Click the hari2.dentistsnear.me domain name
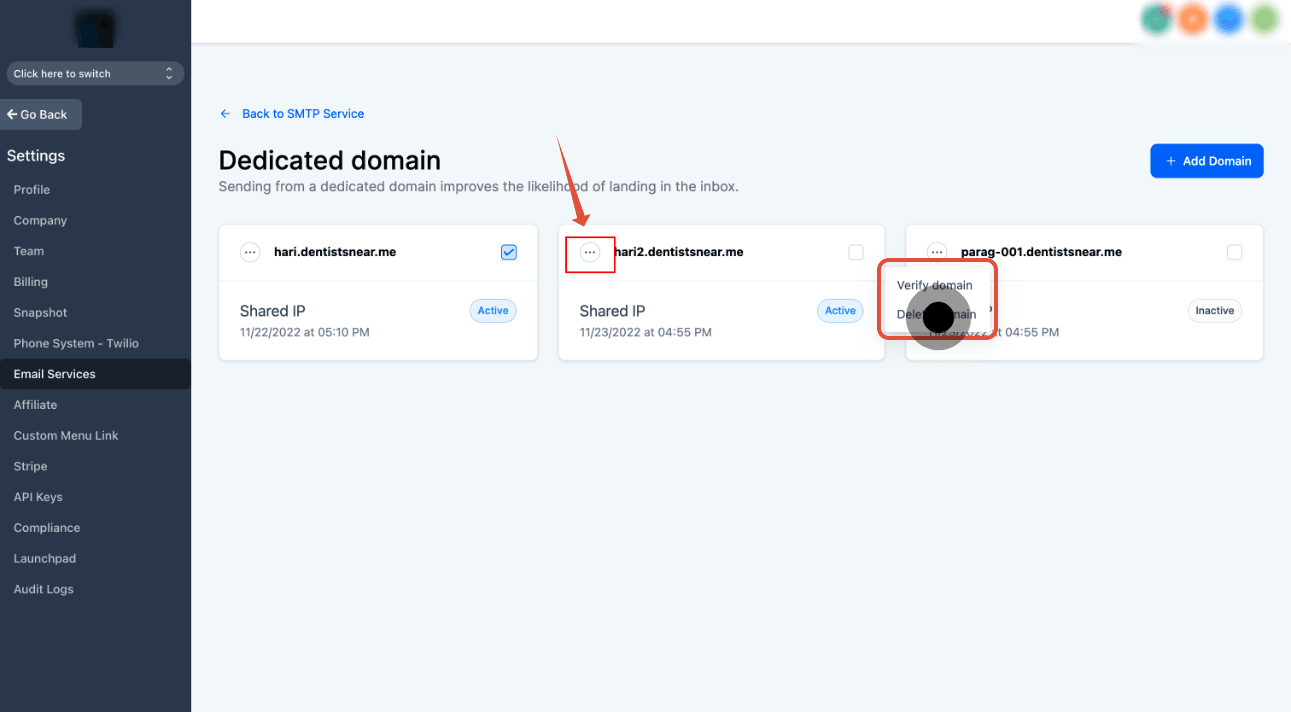This screenshot has height=712, width=1291. (x=678, y=252)
